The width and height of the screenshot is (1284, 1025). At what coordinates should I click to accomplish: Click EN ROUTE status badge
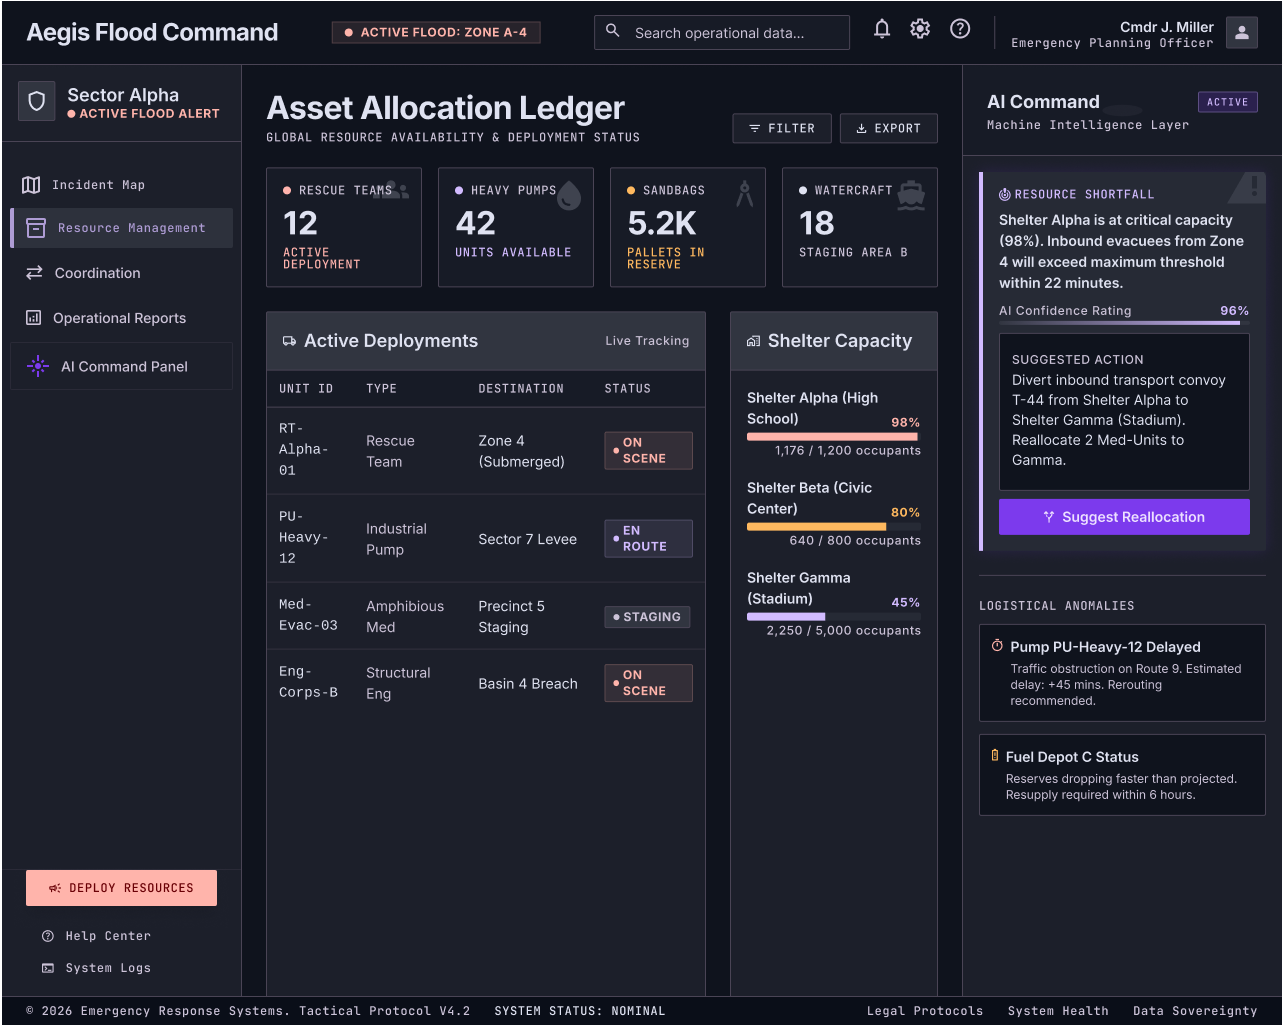click(648, 538)
